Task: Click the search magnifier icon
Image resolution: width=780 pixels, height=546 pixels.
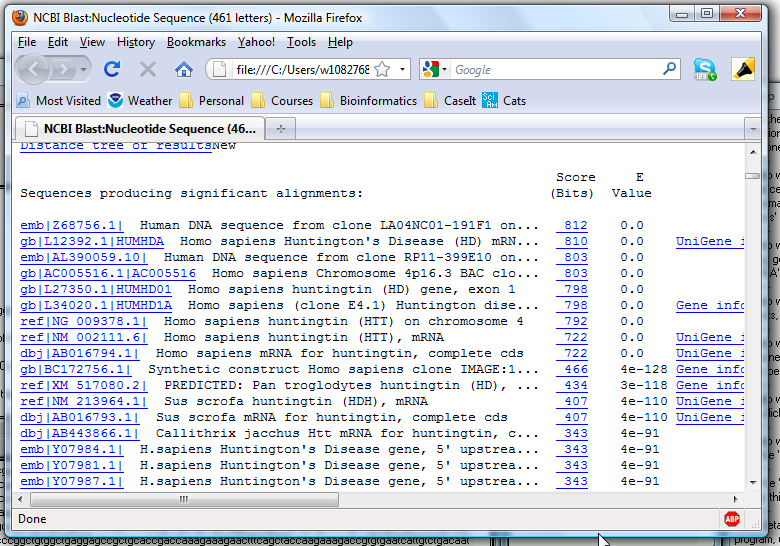Action: [x=670, y=68]
